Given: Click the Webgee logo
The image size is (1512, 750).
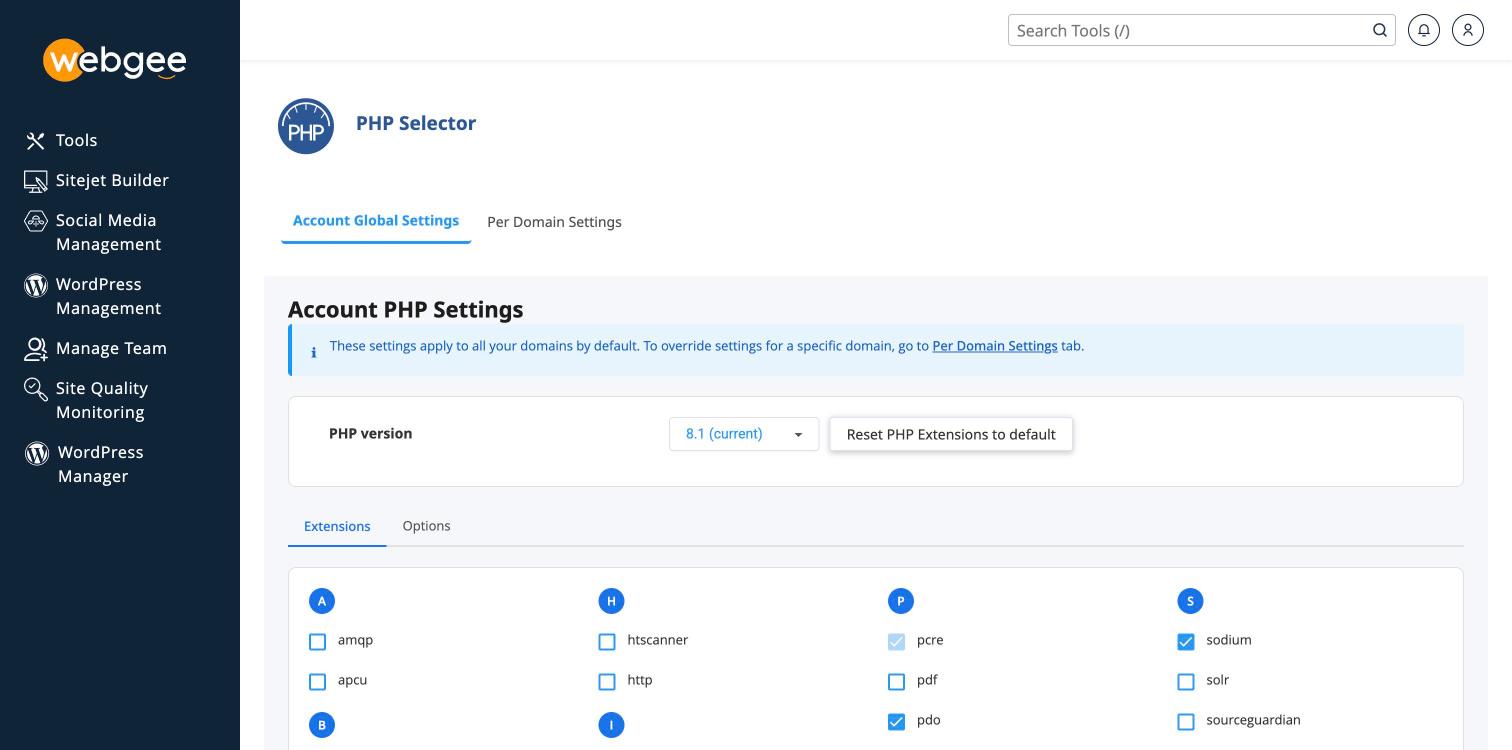Looking at the screenshot, I should 114,60.
